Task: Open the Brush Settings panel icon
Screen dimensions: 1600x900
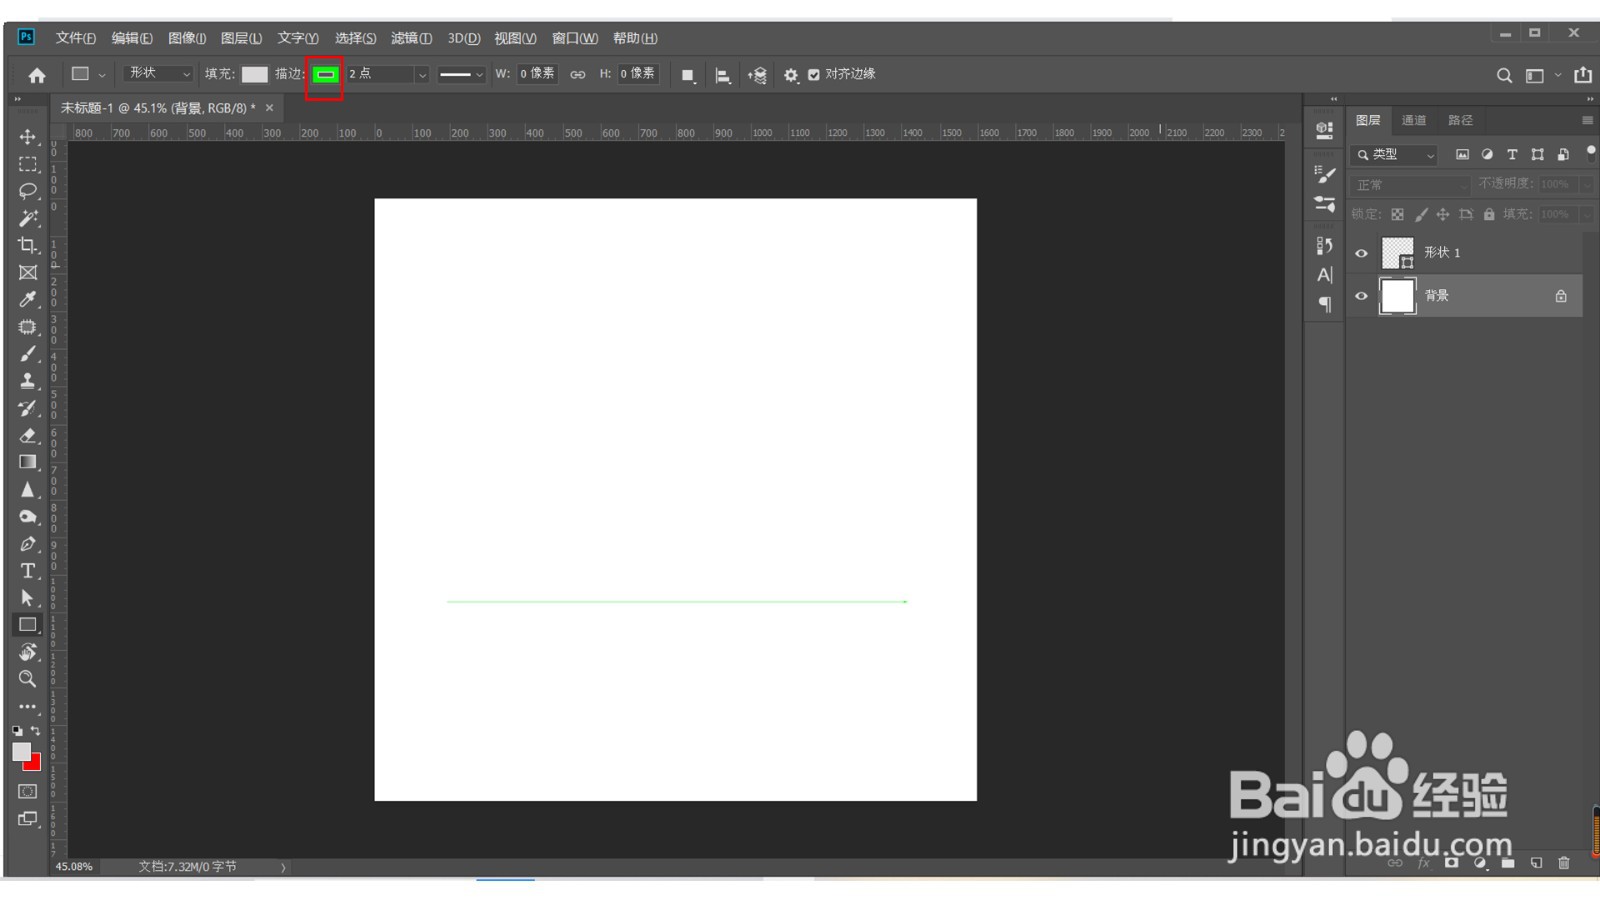Action: [x=1325, y=173]
